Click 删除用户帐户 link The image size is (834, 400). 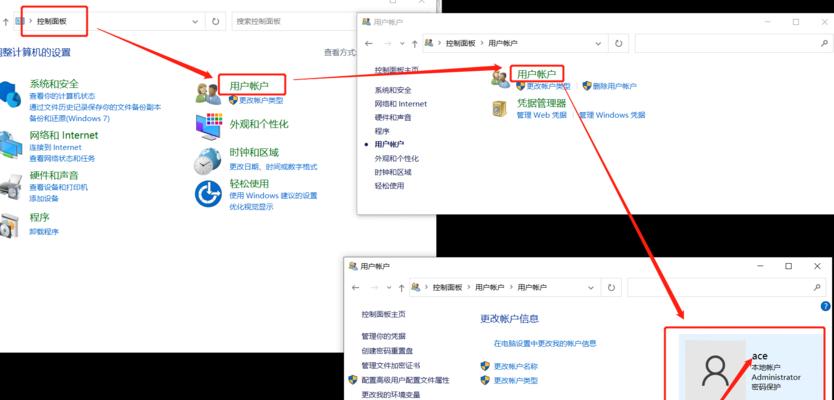click(614, 86)
